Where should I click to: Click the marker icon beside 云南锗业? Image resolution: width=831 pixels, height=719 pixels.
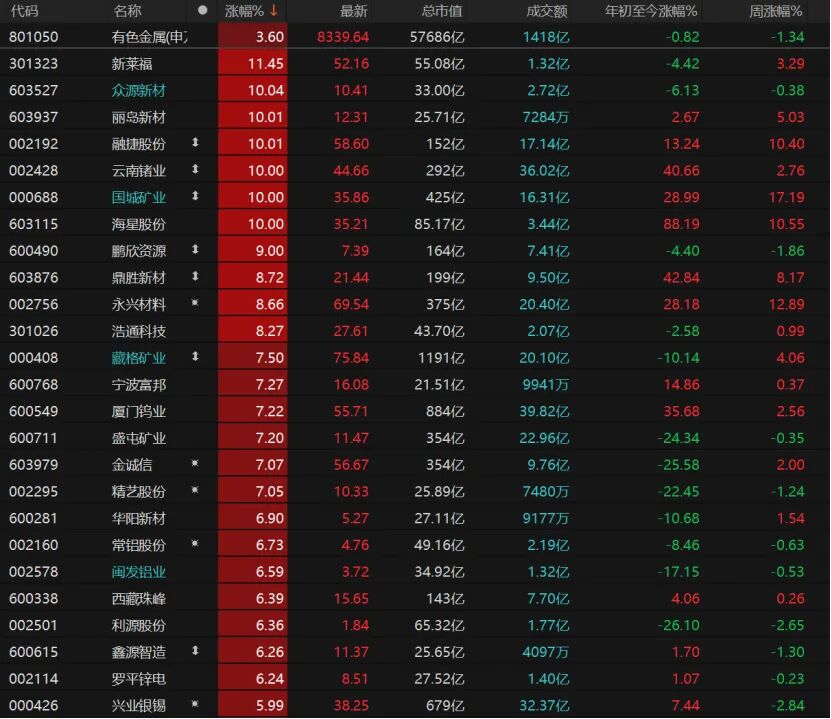195,170
